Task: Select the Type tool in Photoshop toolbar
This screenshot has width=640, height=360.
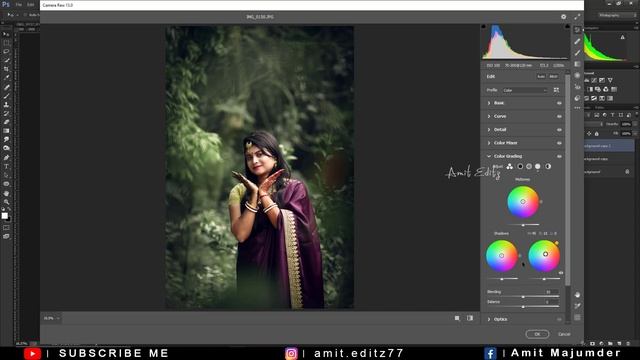Action: pyautogui.click(x=6, y=167)
